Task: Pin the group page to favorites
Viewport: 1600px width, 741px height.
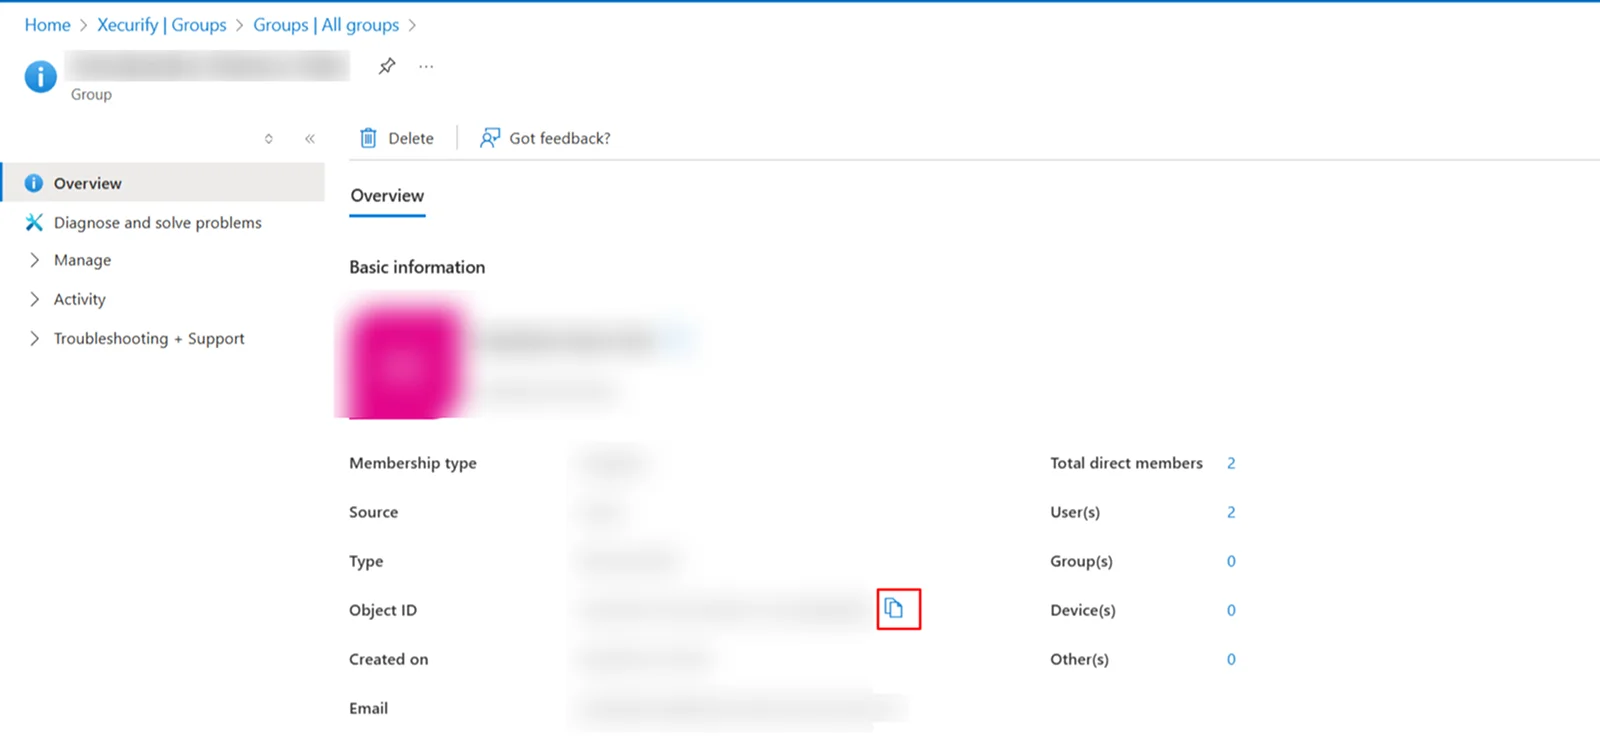Action: point(387,66)
